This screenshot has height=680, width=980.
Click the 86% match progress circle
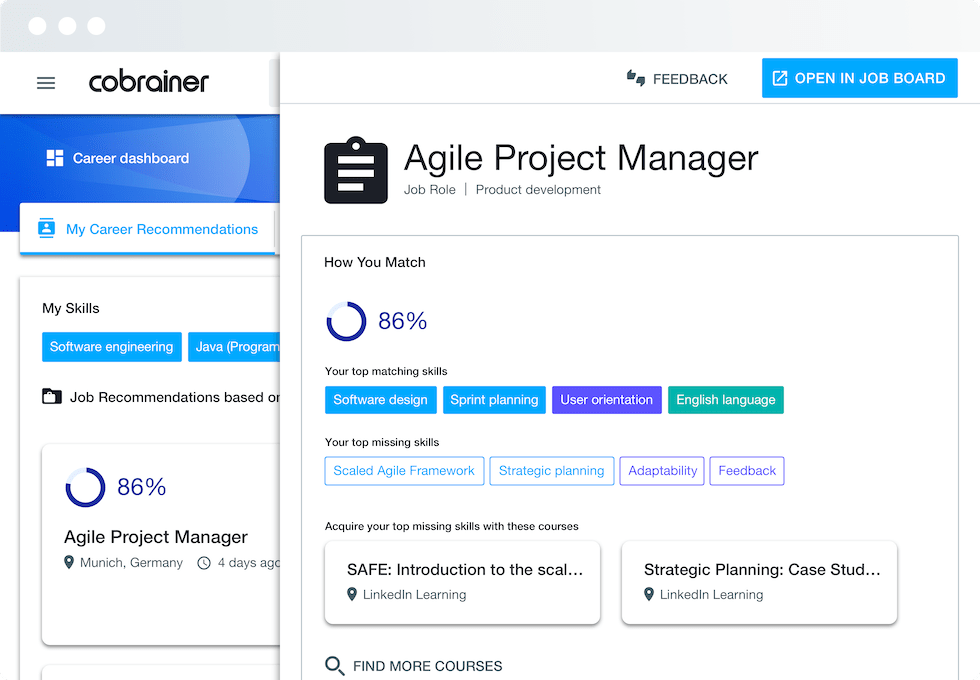pos(347,322)
